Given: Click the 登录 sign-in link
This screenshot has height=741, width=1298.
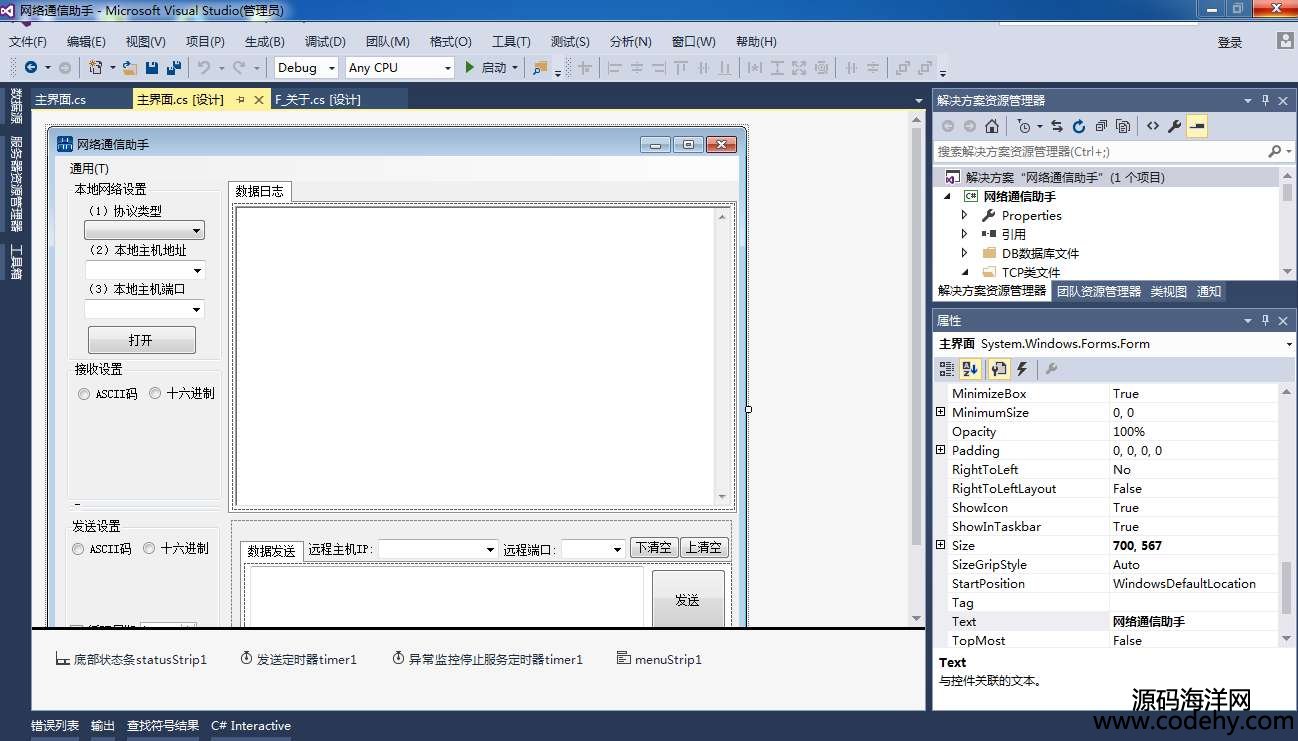Looking at the screenshot, I should [1230, 42].
